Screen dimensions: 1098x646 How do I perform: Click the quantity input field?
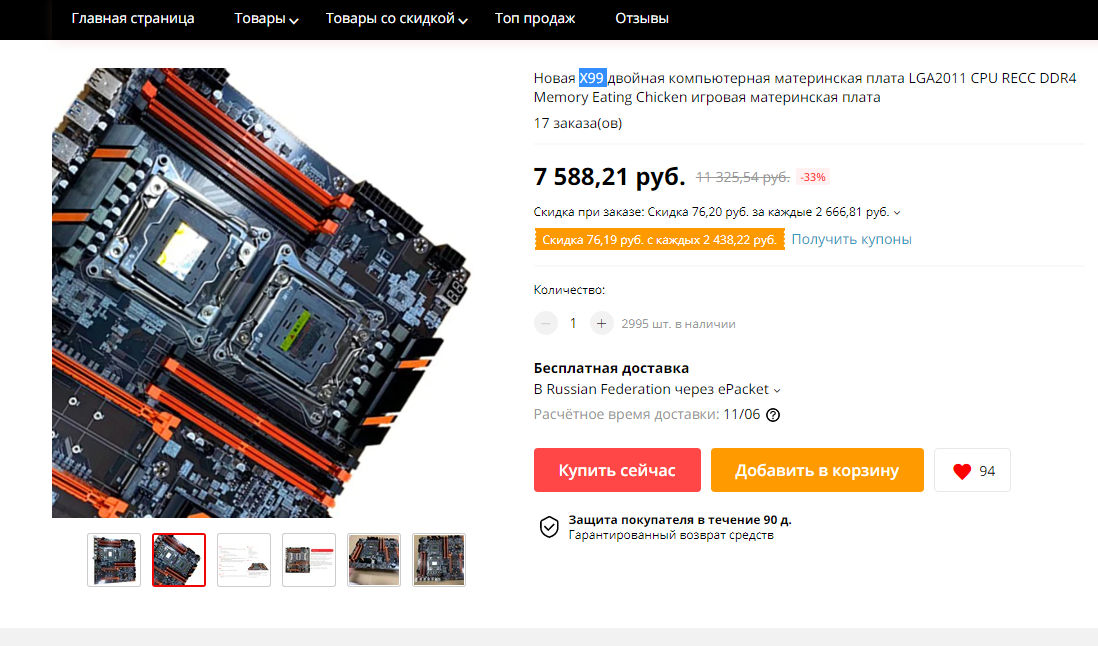[573, 323]
